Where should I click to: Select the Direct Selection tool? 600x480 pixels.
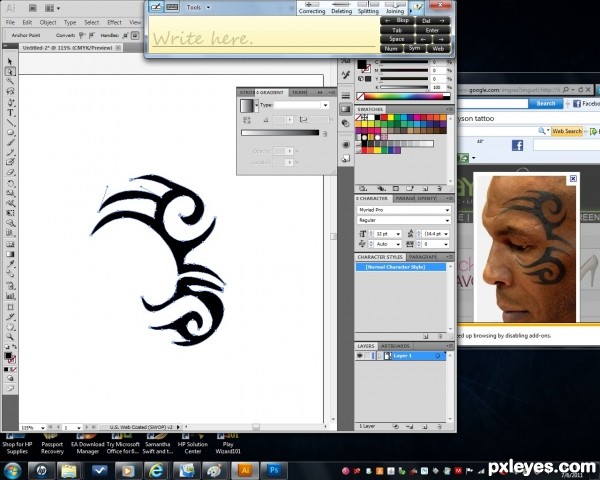10,72
